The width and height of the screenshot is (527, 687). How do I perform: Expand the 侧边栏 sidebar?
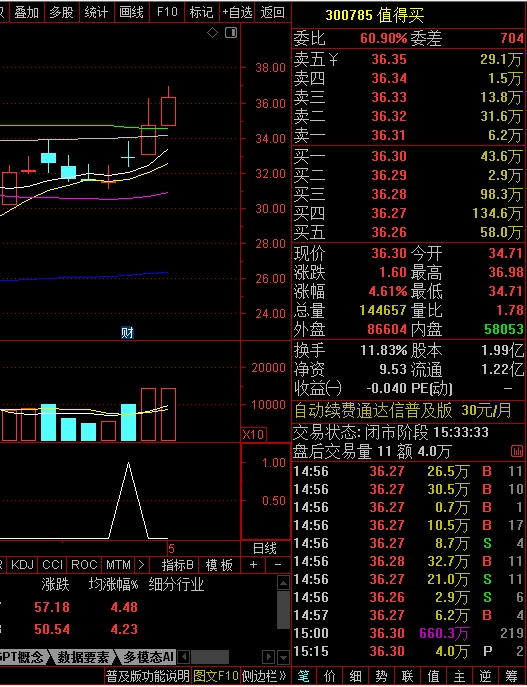click(264, 676)
